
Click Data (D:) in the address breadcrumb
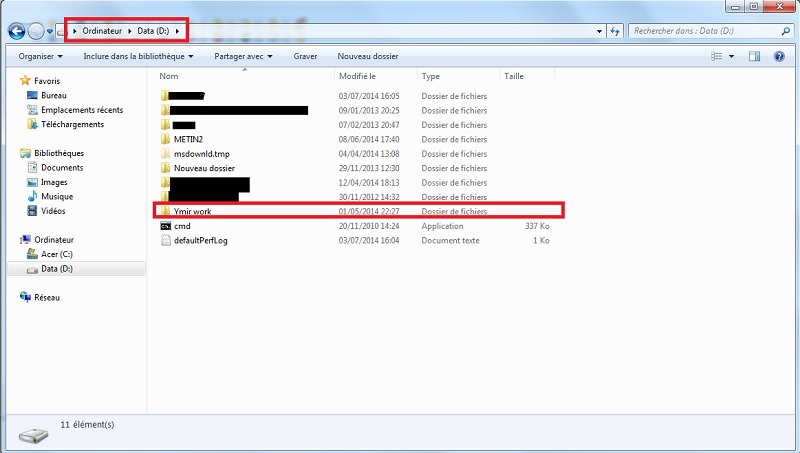click(x=153, y=31)
